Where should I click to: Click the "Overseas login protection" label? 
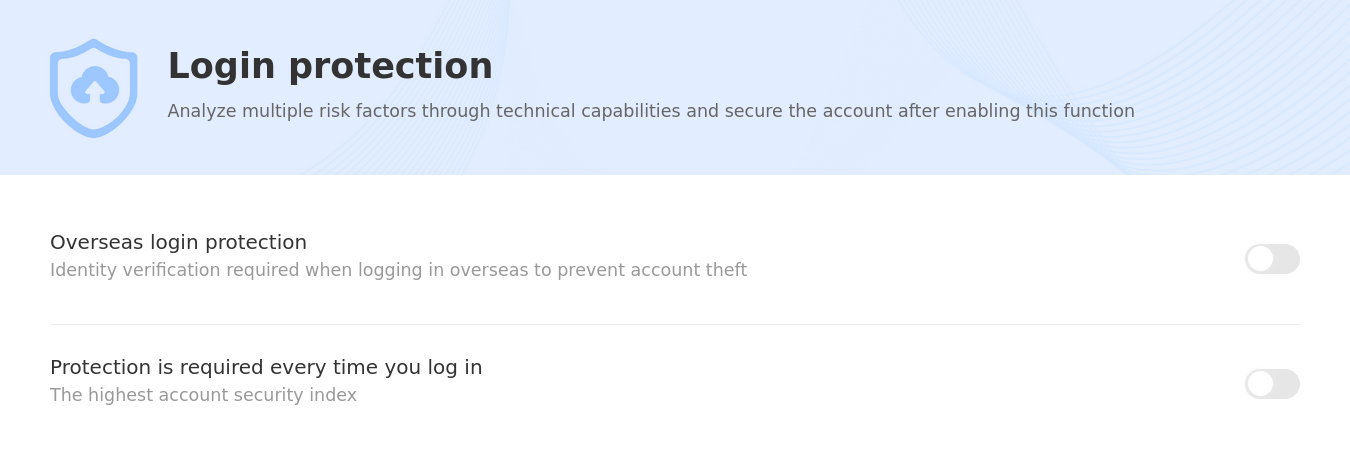pos(178,242)
